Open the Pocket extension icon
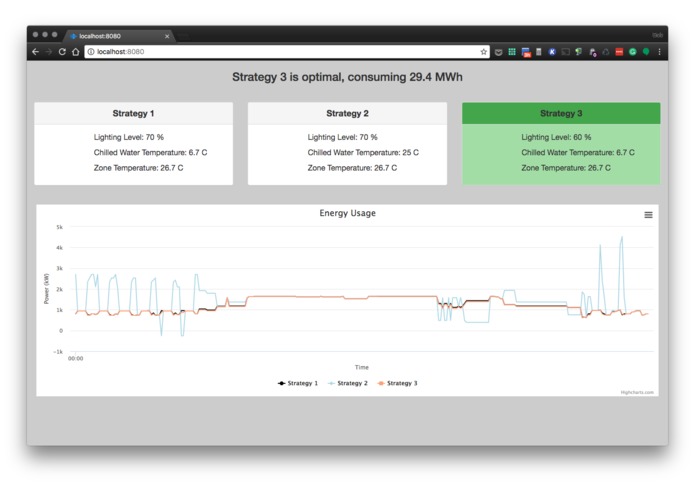 click(x=498, y=52)
